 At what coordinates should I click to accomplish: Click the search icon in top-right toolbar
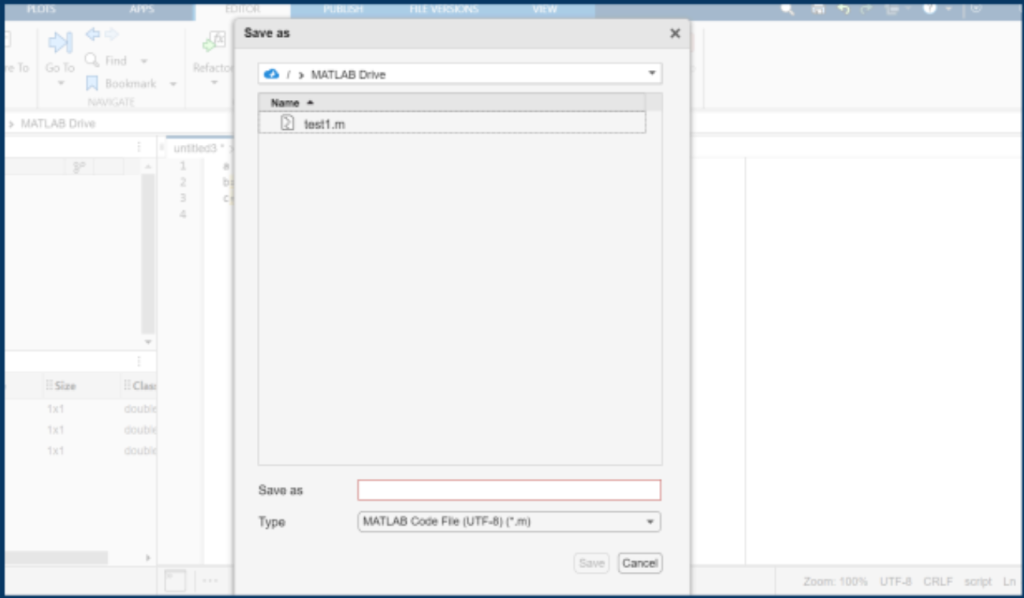click(x=788, y=9)
